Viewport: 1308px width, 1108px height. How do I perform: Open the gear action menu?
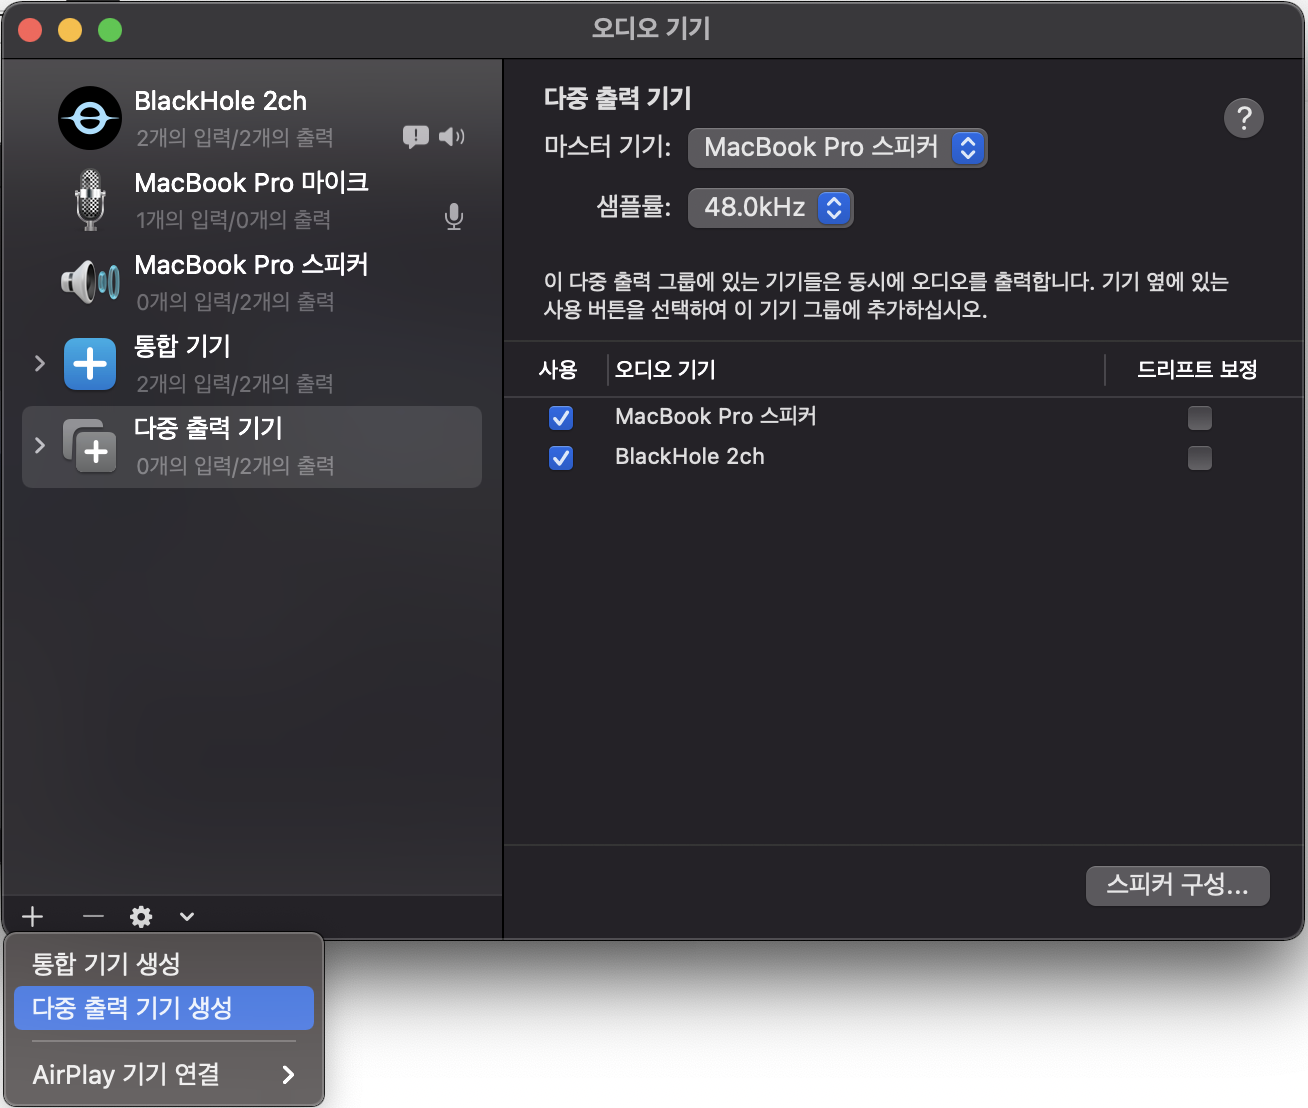point(141,916)
